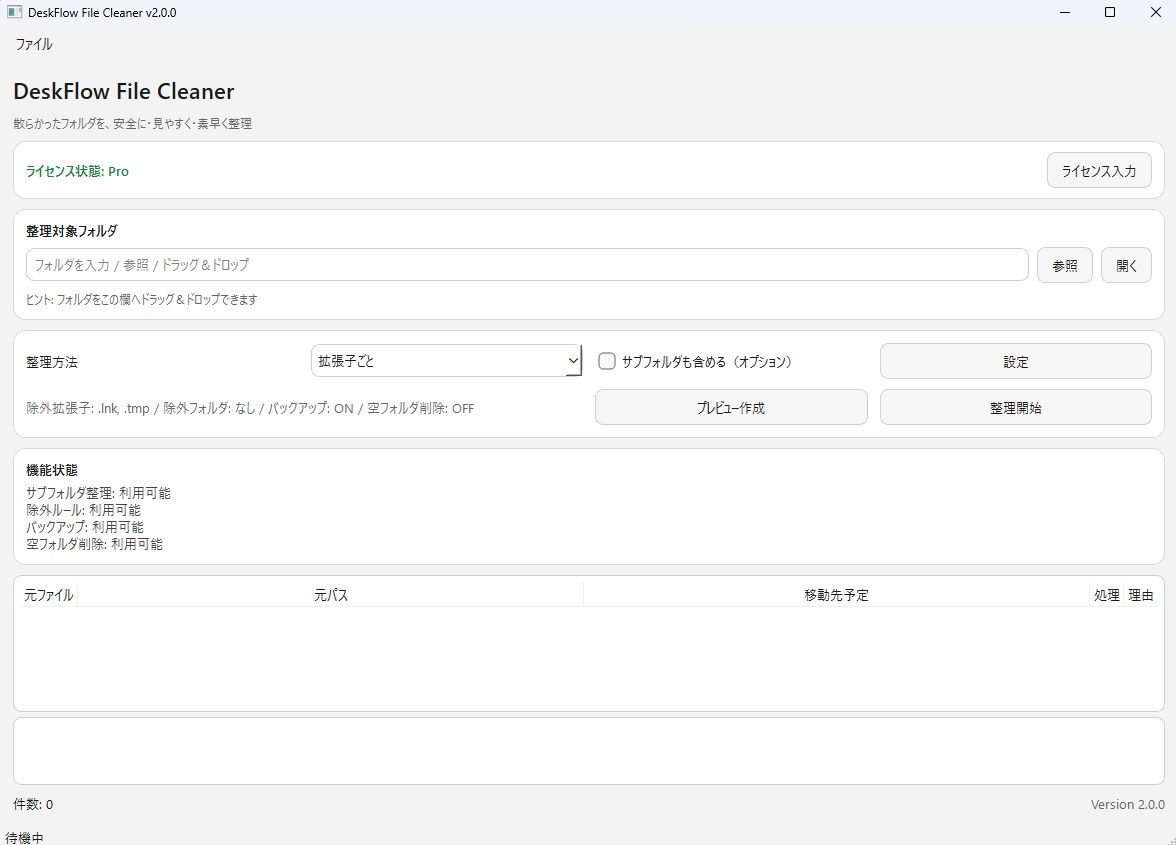Screen dimensions: 1176x845
Task: Click the プレビュー作成 button
Action: coord(730,407)
